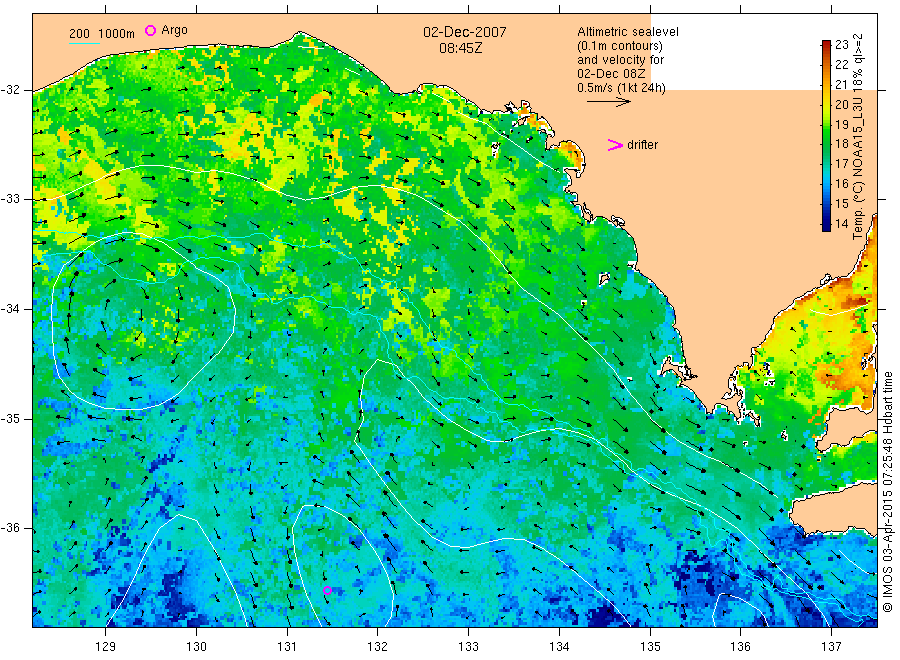Click the colorbar value '20'
The height and width of the screenshot is (660, 900).
(x=841, y=104)
